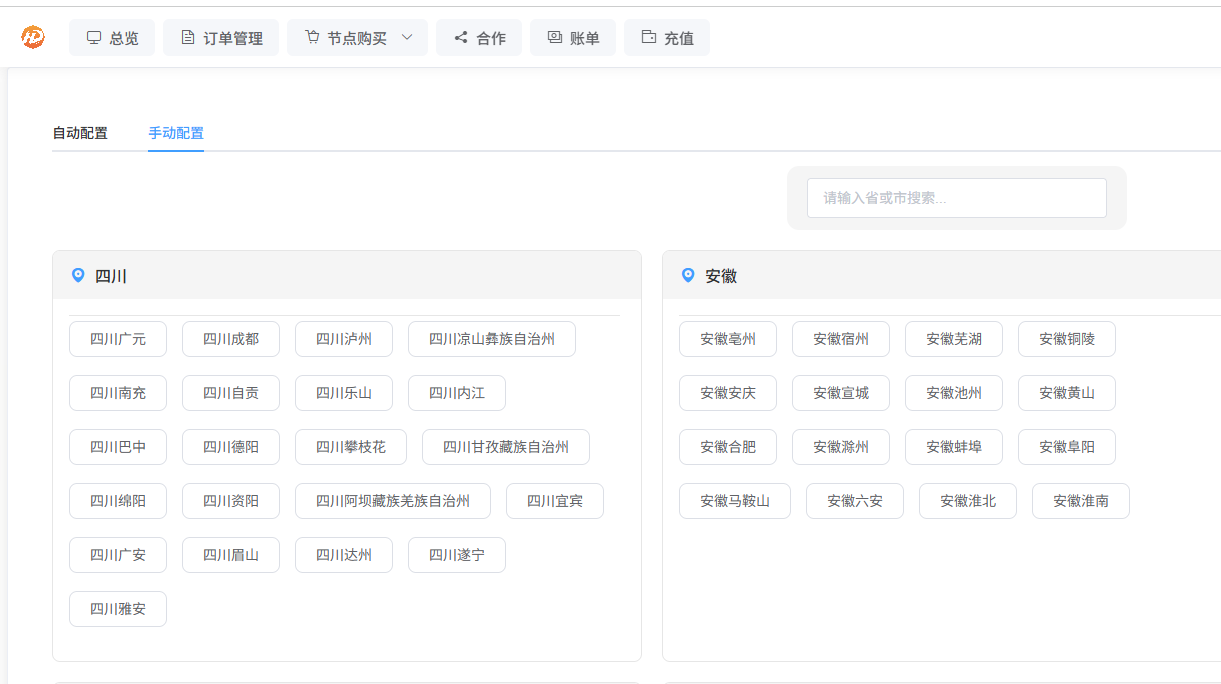Click the 四川 province header text
Viewport: 1221px width, 684px height.
tap(111, 276)
